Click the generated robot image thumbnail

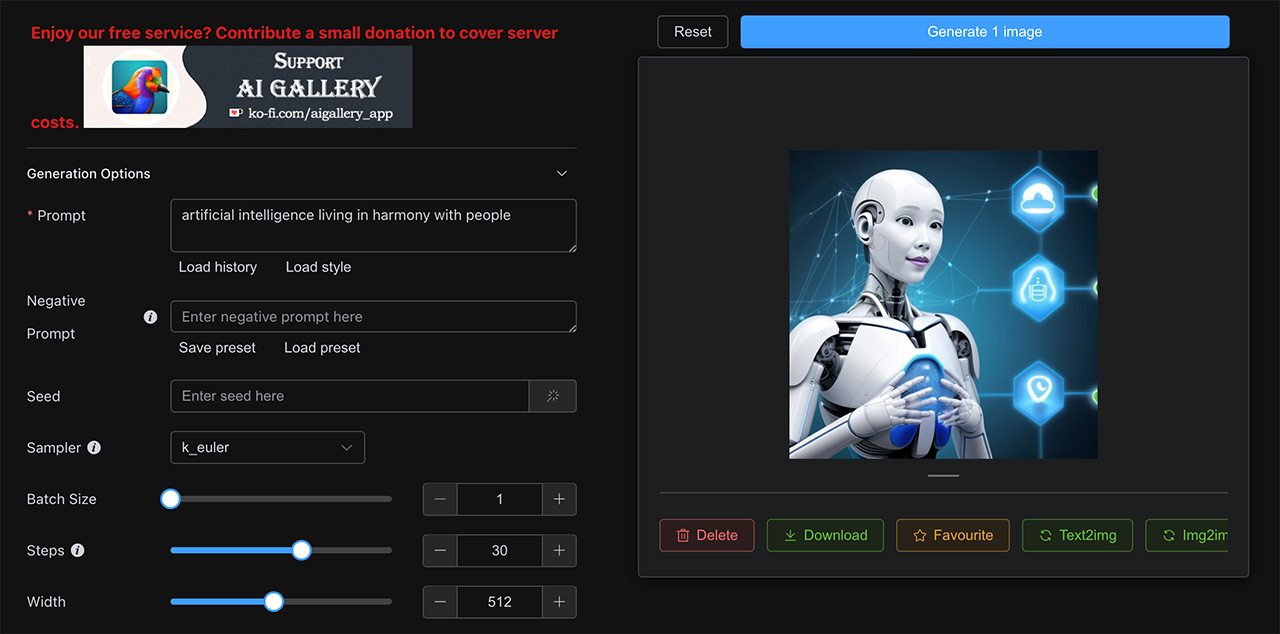(x=943, y=305)
